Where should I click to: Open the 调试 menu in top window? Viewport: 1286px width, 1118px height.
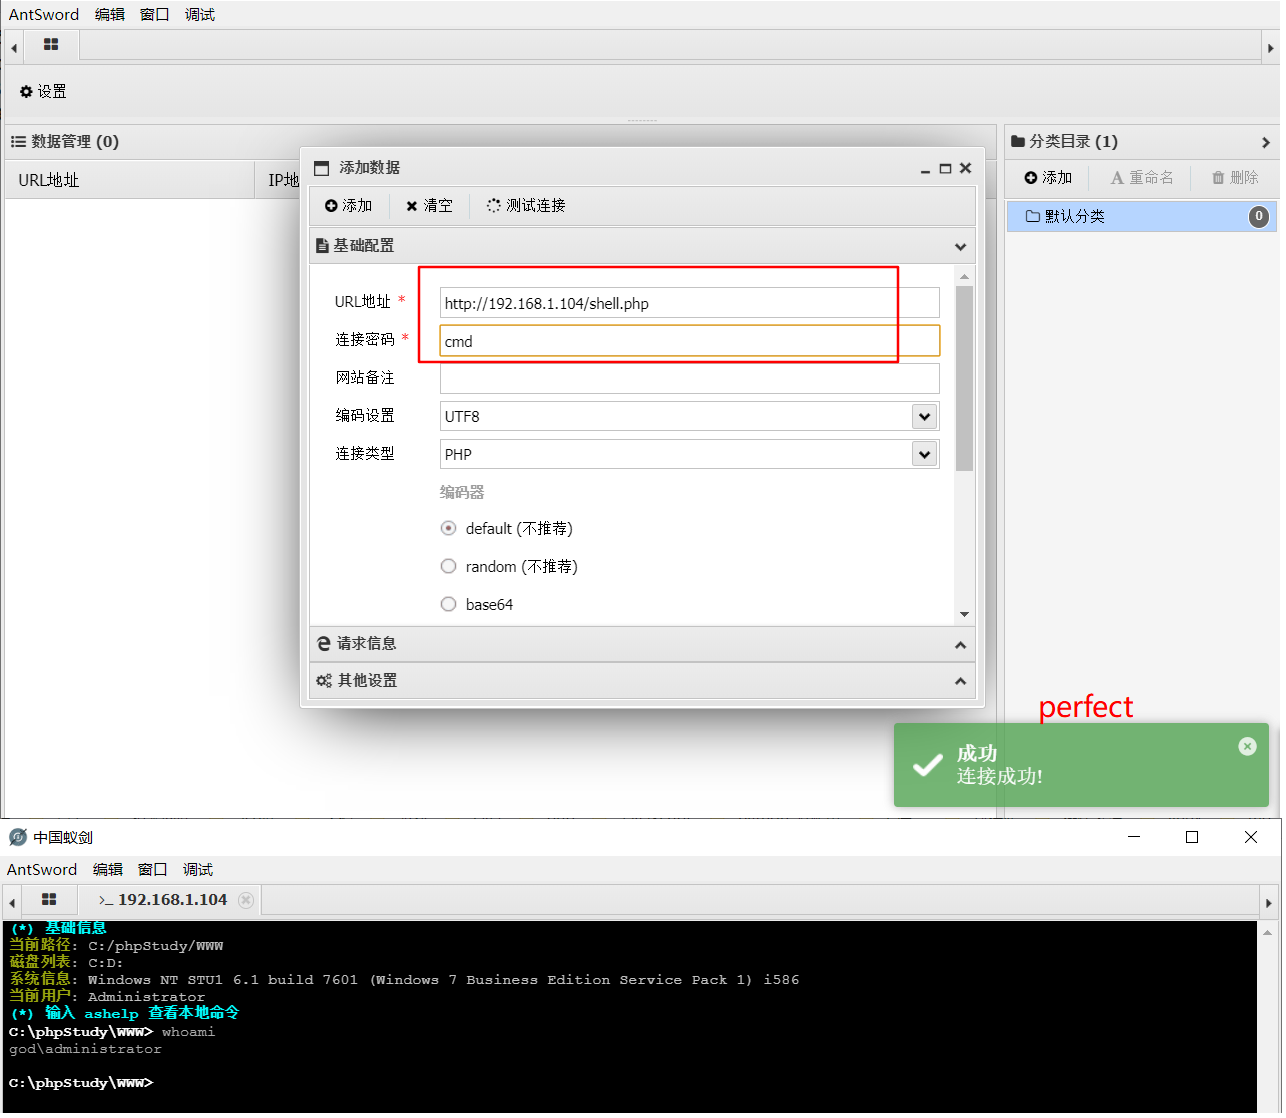(200, 14)
